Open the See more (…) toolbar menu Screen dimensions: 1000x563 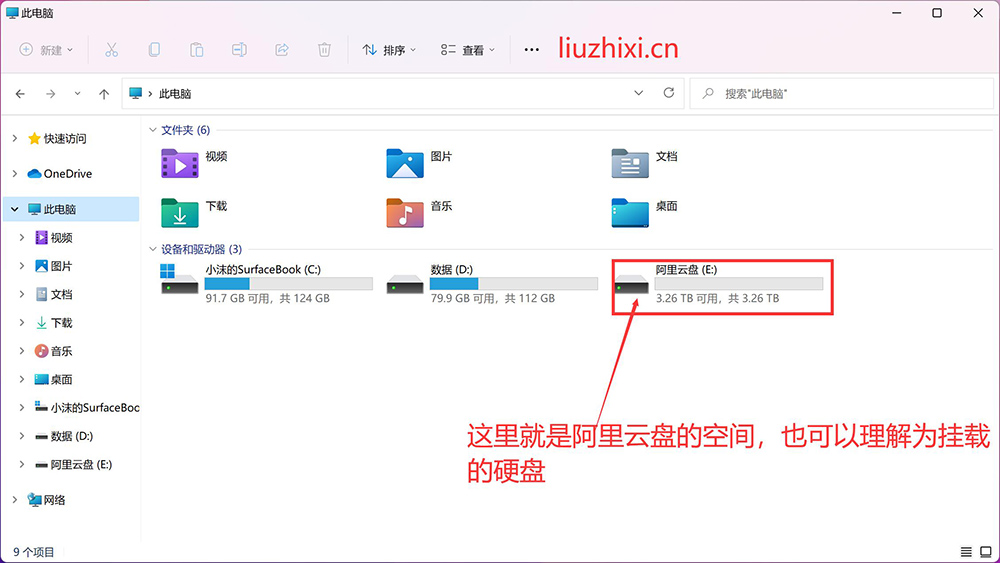[532, 49]
